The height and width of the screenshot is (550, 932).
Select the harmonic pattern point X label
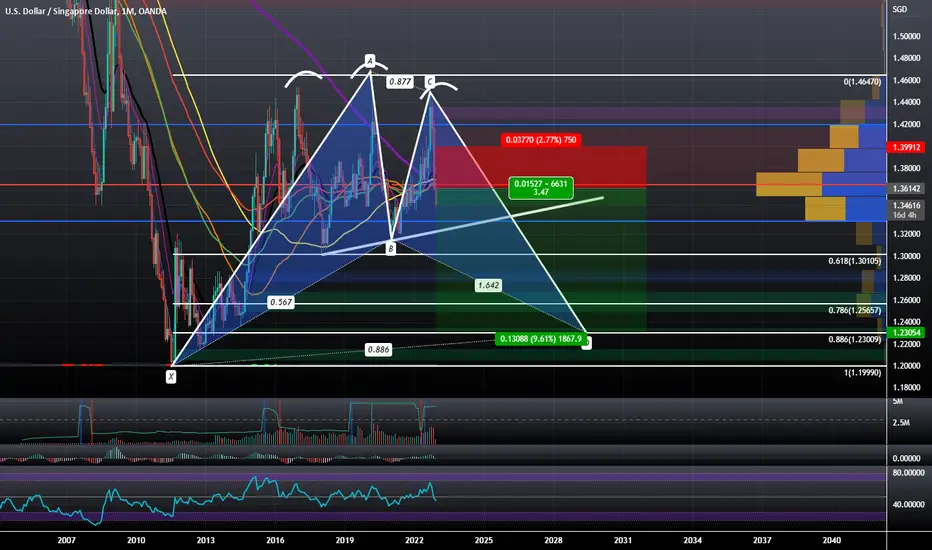point(171,376)
